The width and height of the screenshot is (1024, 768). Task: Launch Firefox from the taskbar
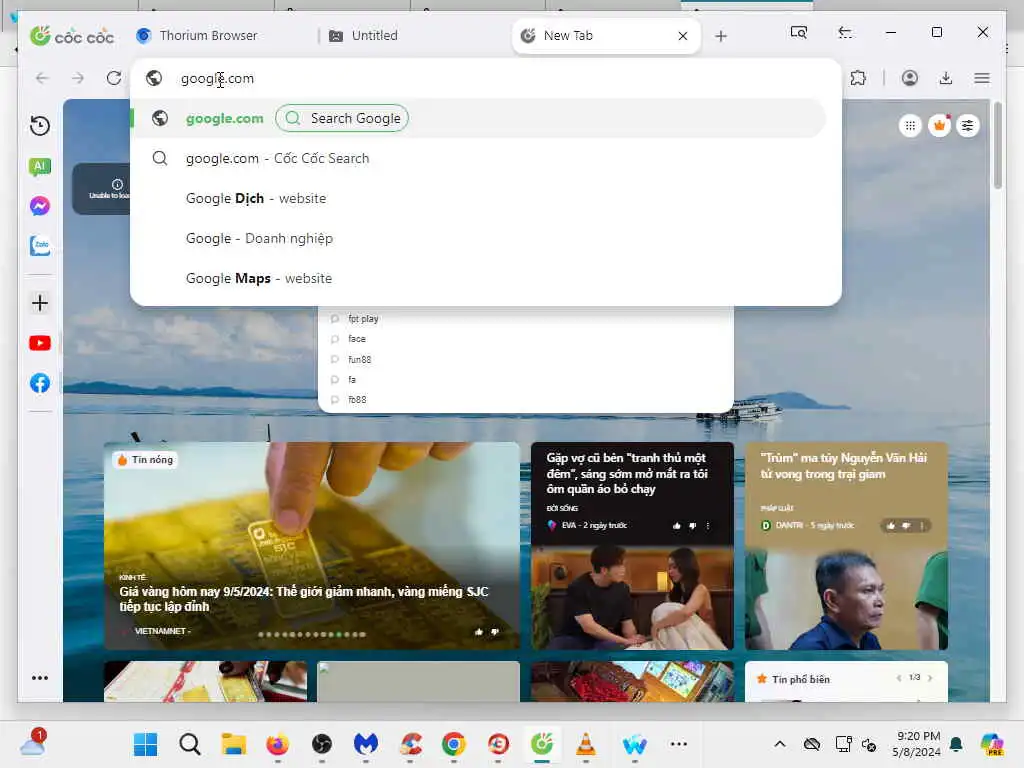pos(278,744)
